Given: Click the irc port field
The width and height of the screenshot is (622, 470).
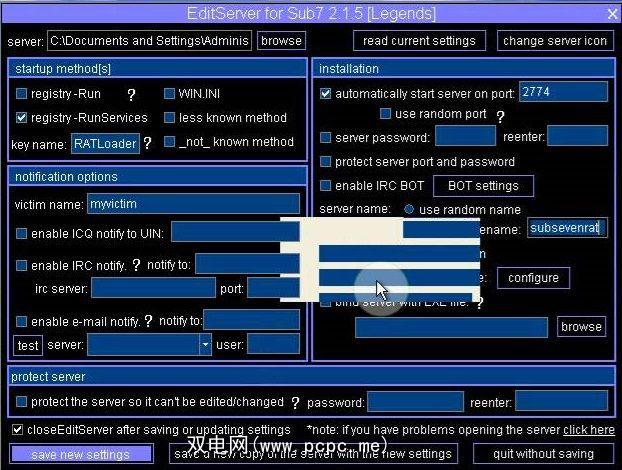Looking at the screenshot, I should point(273,288).
